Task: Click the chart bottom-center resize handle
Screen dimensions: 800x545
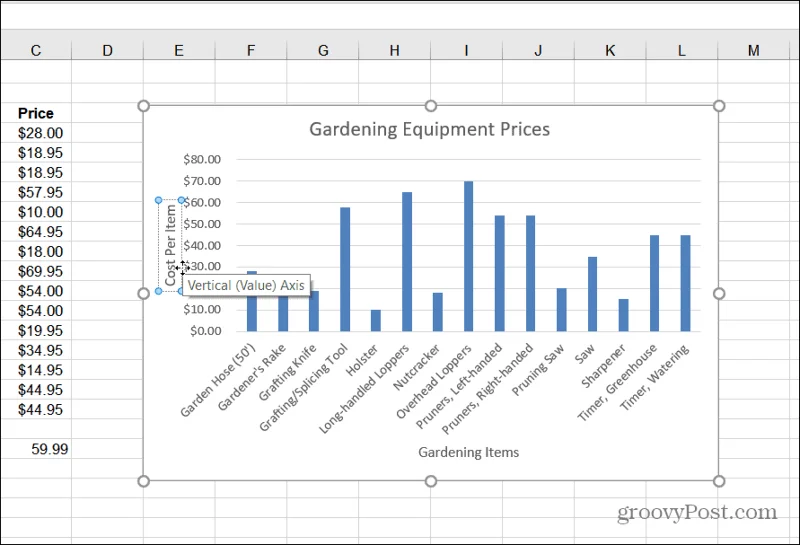Action: pyautogui.click(x=431, y=481)
